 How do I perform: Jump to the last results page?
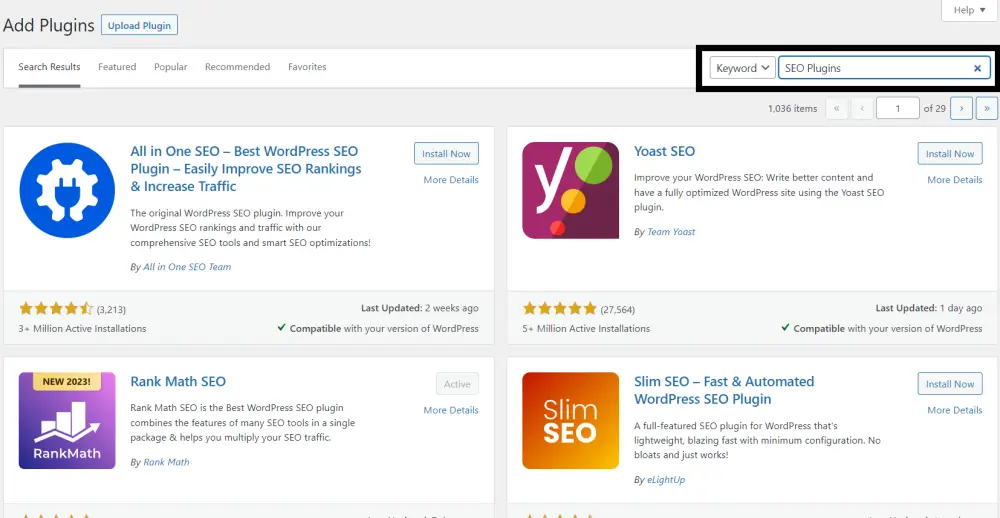pos(987,108)
